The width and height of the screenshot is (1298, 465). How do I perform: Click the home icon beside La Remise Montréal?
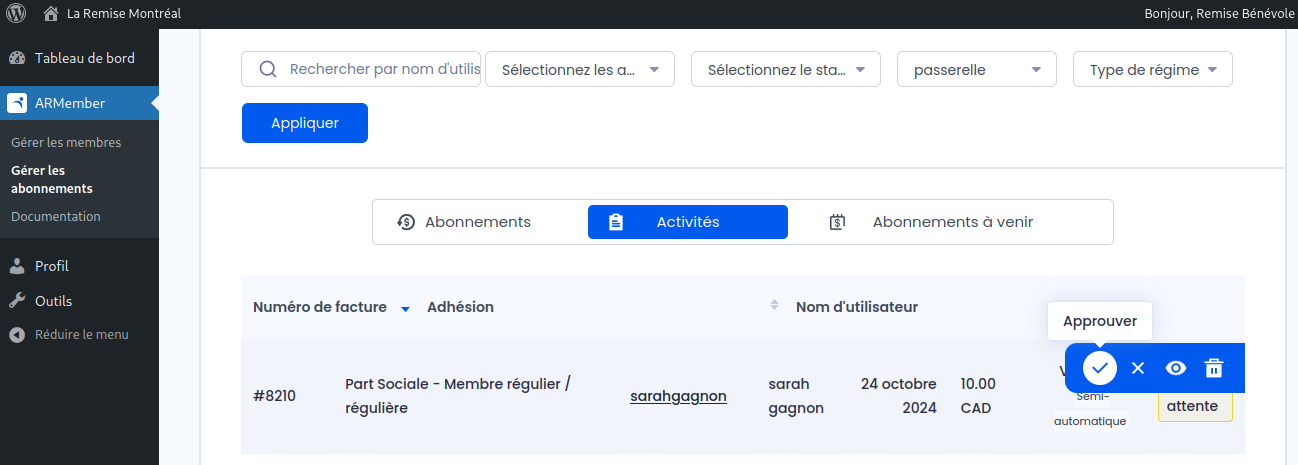50,14
